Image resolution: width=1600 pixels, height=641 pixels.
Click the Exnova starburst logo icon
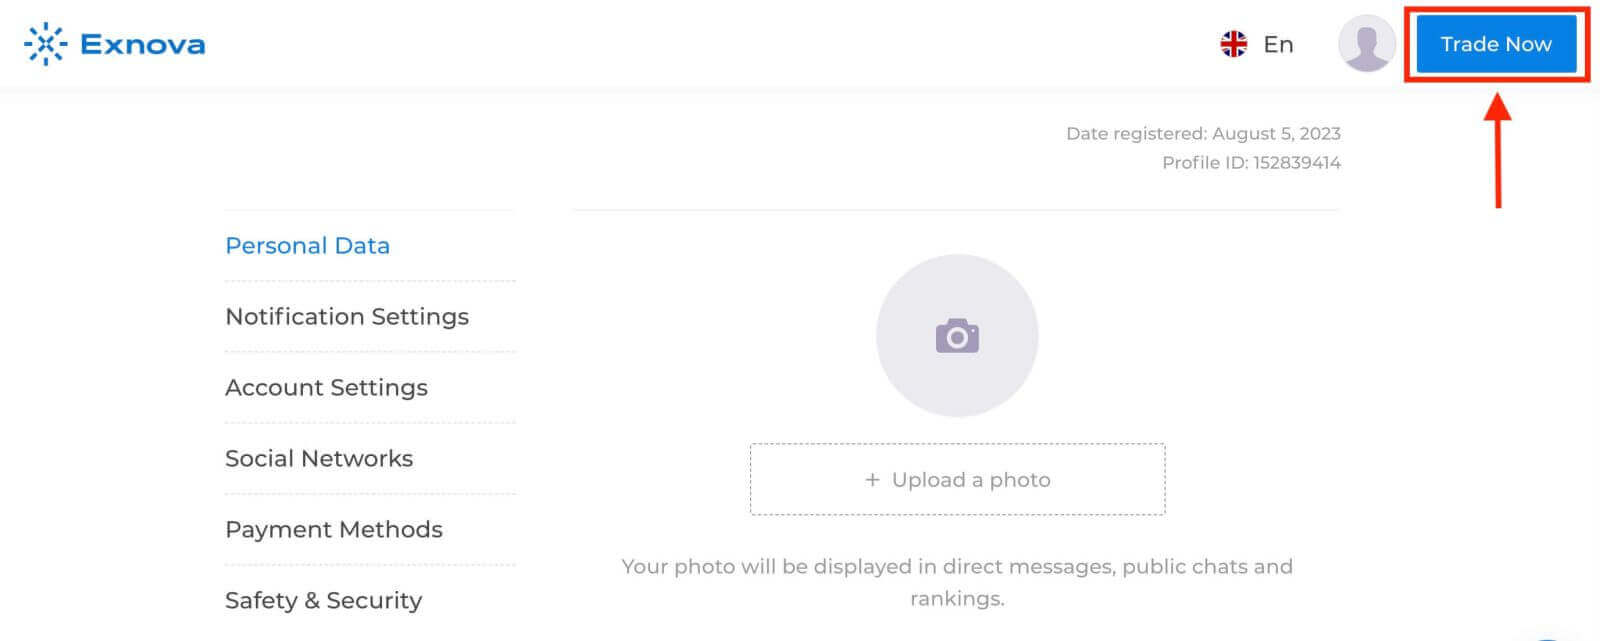(45, 44)
